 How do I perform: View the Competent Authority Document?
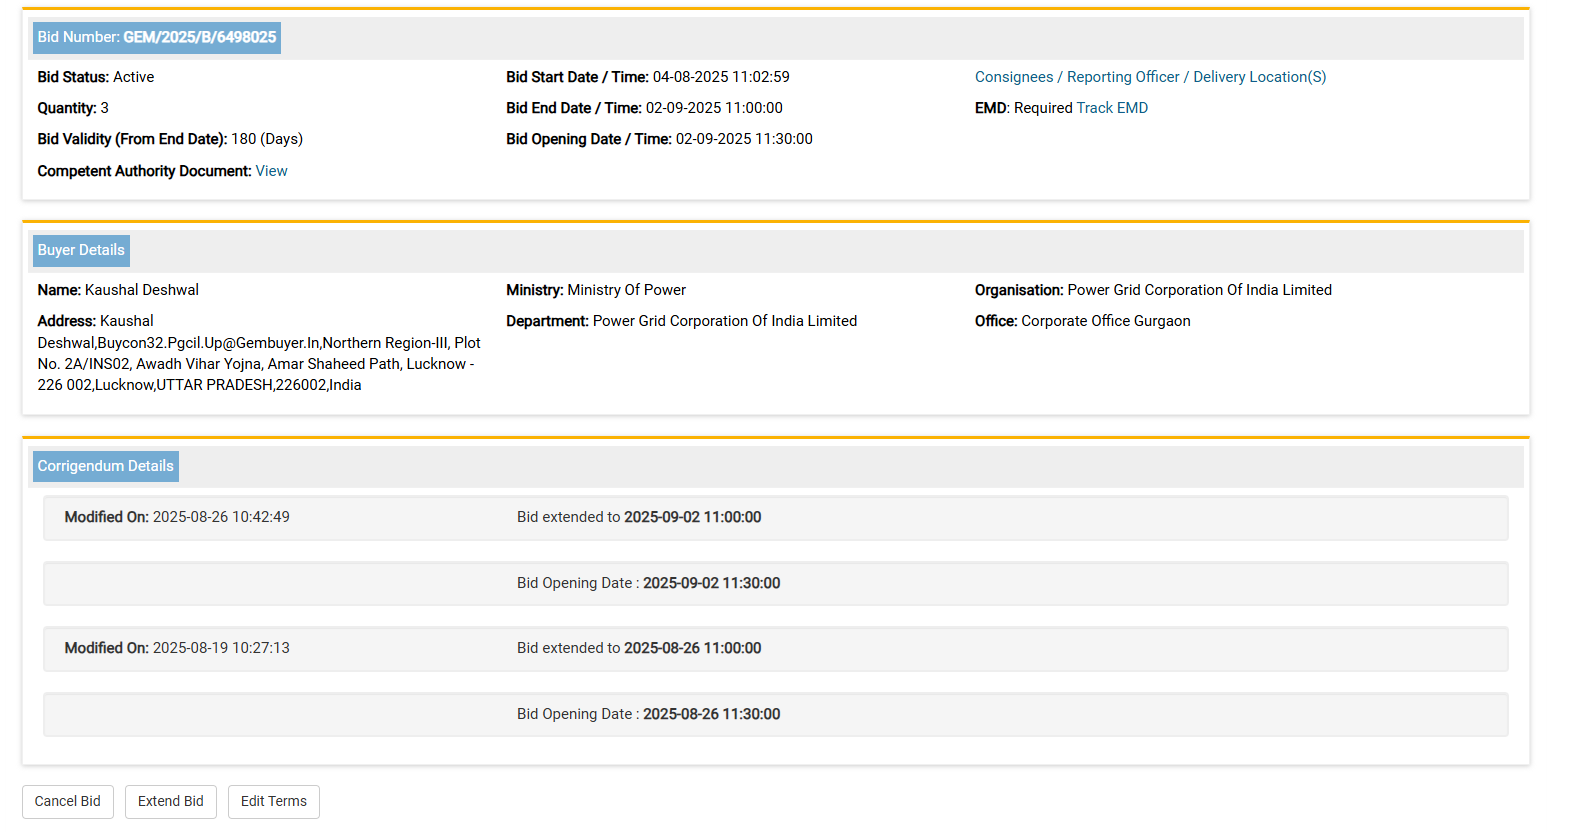[x=271, y=171]
